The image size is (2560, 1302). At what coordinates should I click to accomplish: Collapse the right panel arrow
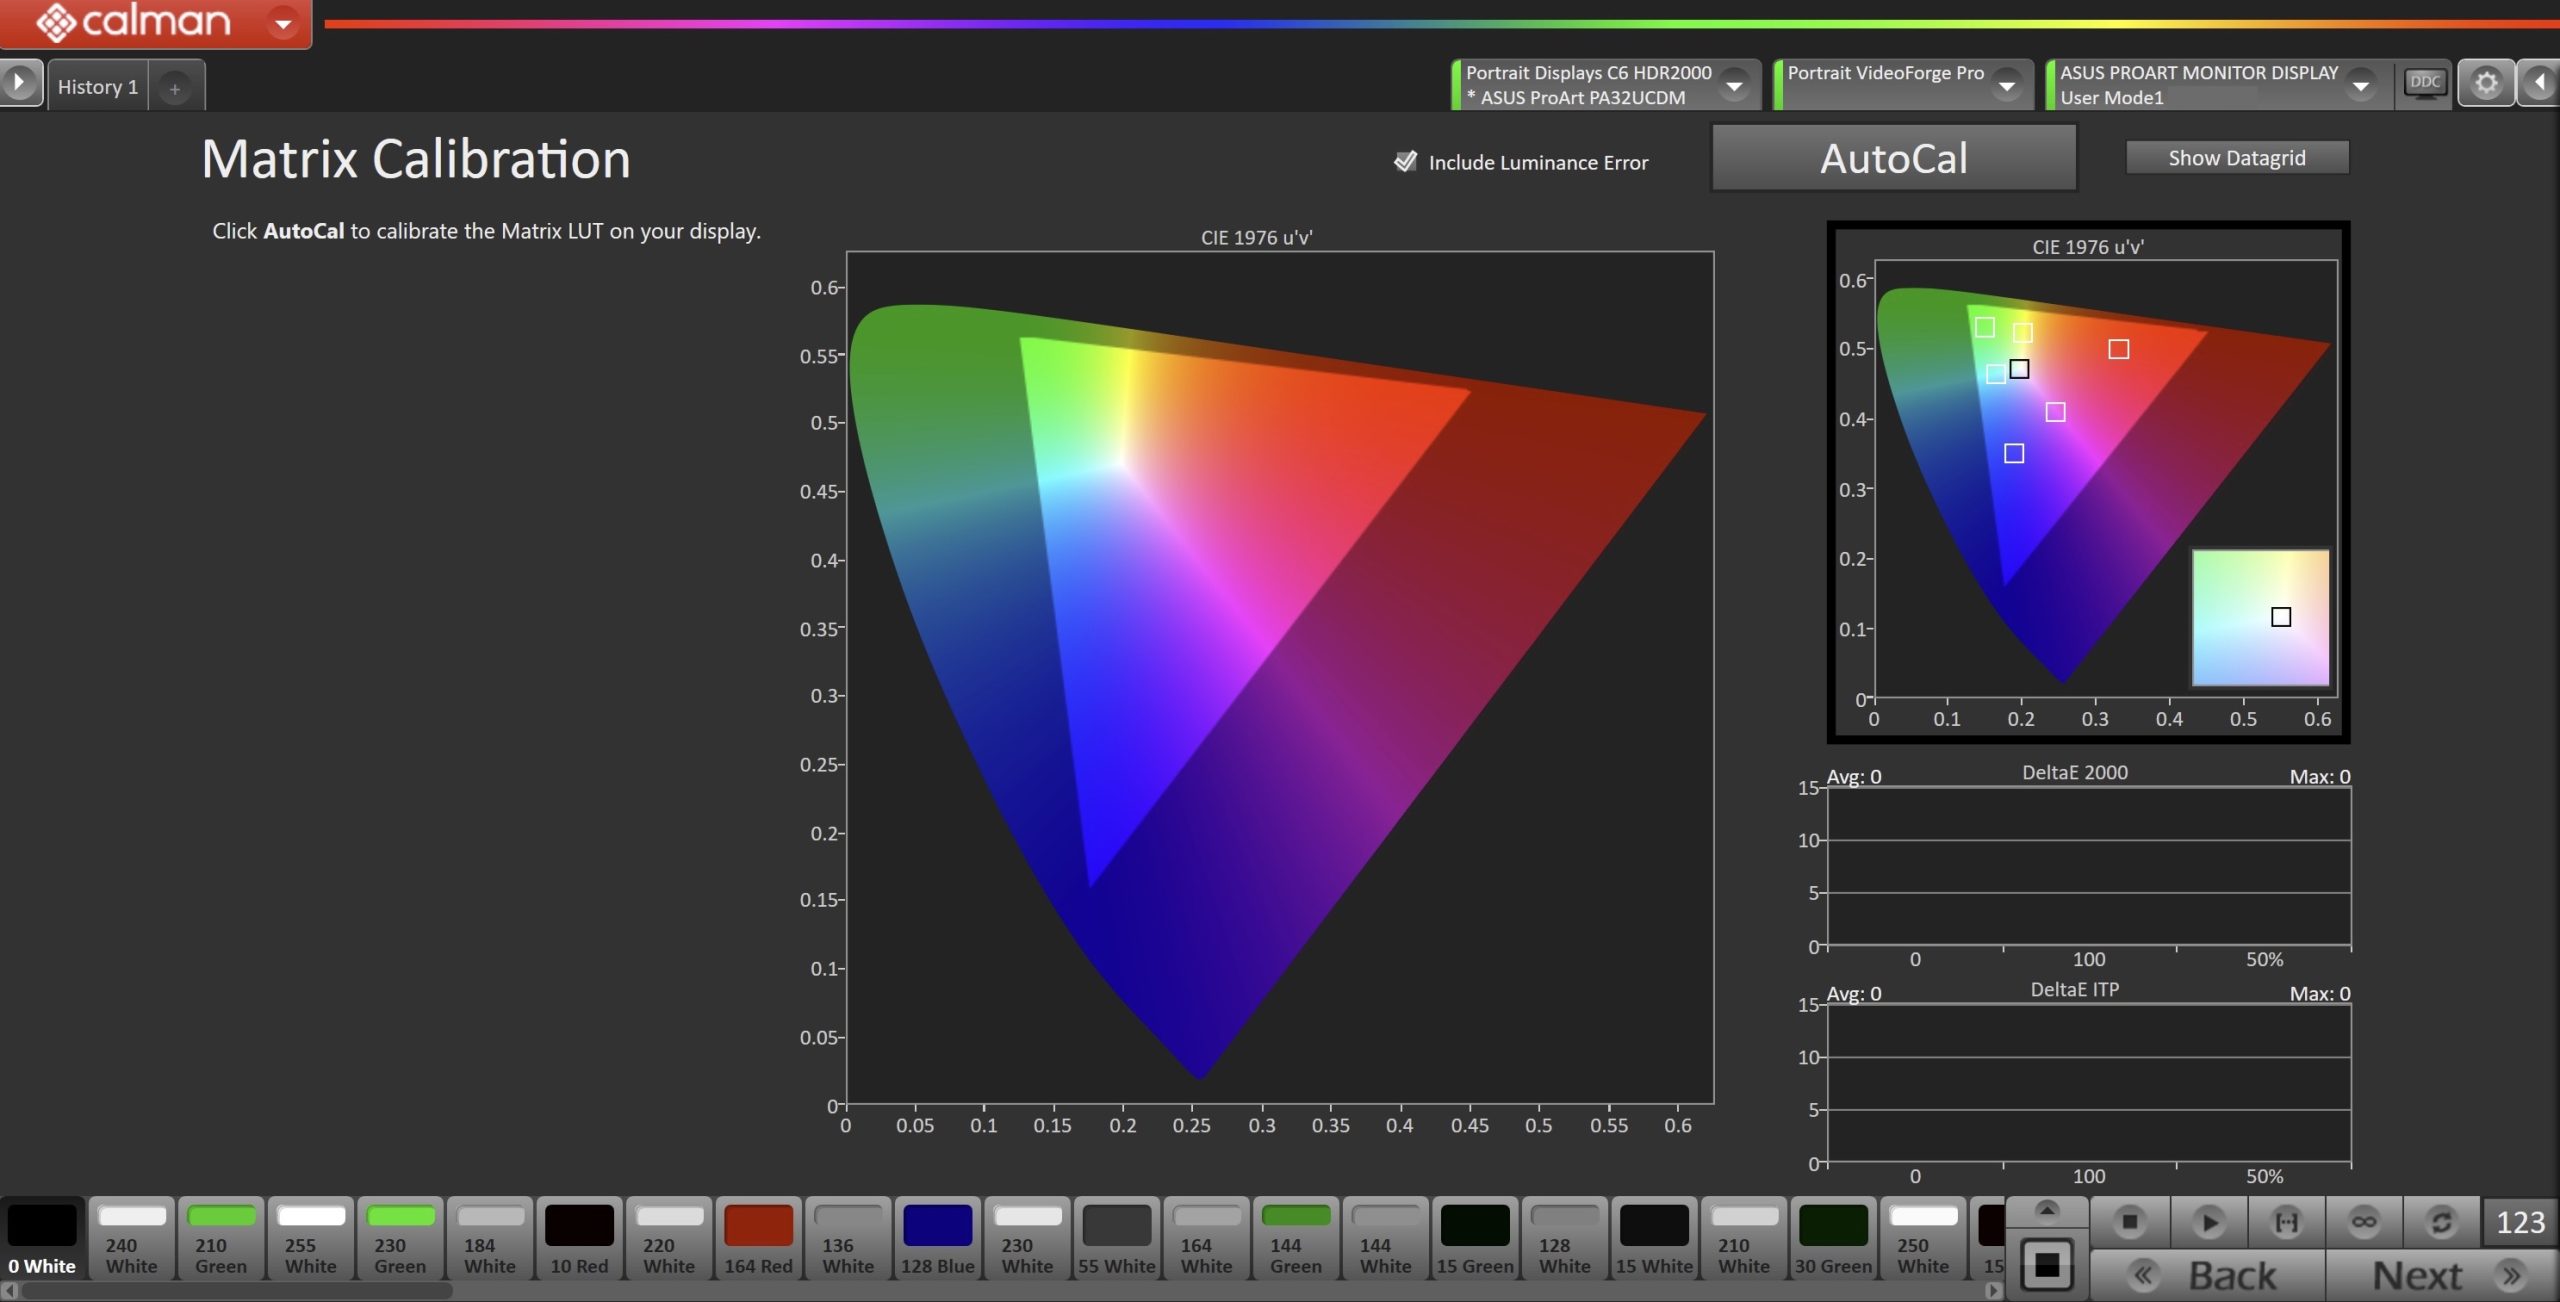click(2540, 83)
